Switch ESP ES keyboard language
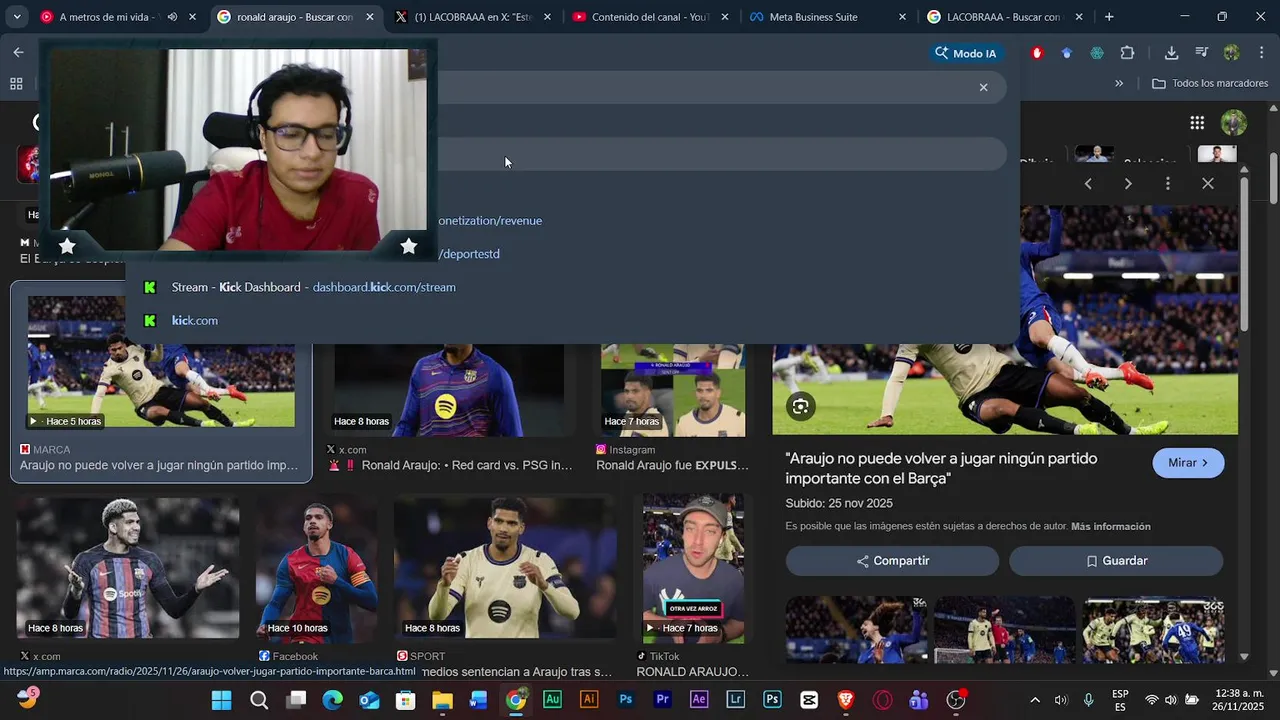The width and height of the screenshot is (1280, 720). (1120, 700)
